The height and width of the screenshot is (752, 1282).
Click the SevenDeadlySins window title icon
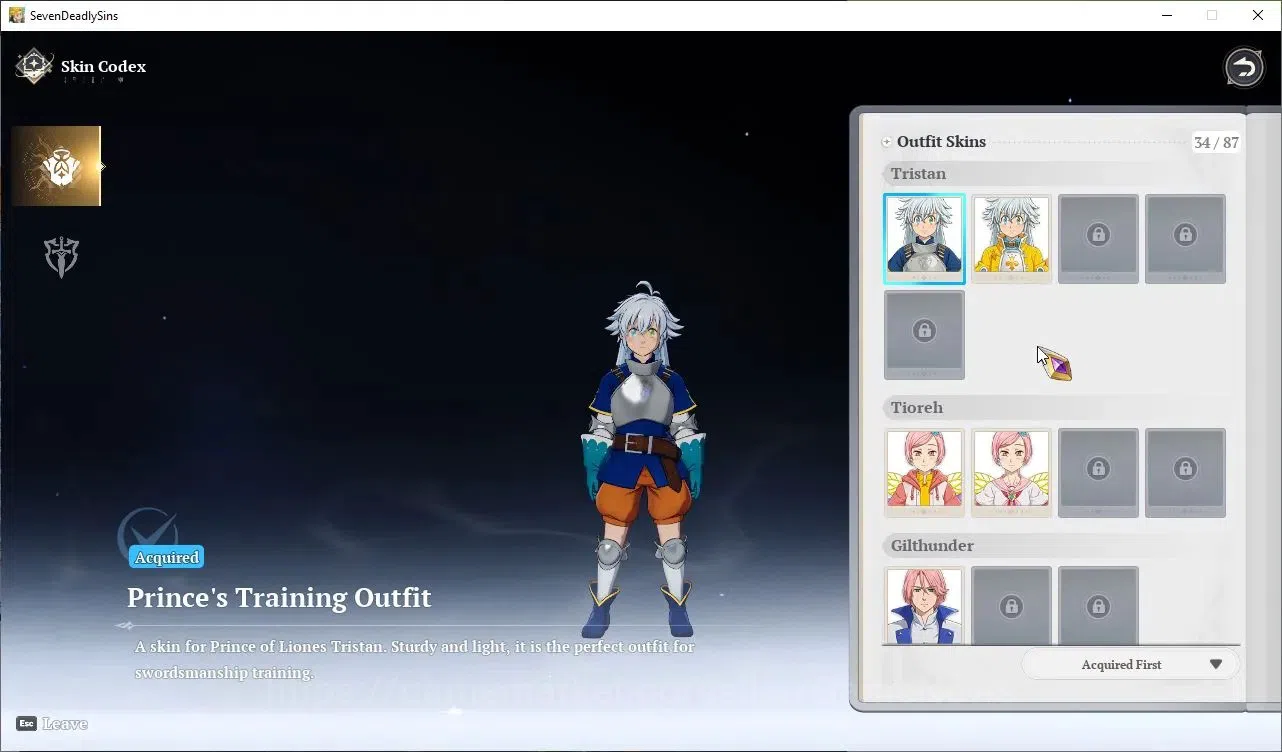[x=17, y=15]
